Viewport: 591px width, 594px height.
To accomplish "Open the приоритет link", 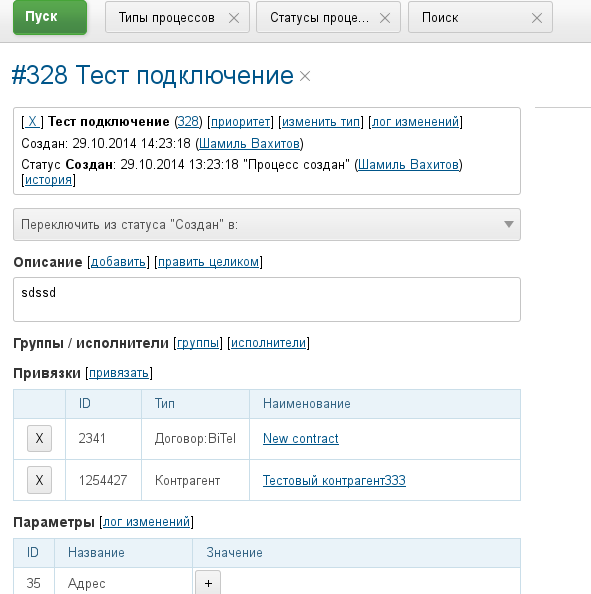I will 241,122.
